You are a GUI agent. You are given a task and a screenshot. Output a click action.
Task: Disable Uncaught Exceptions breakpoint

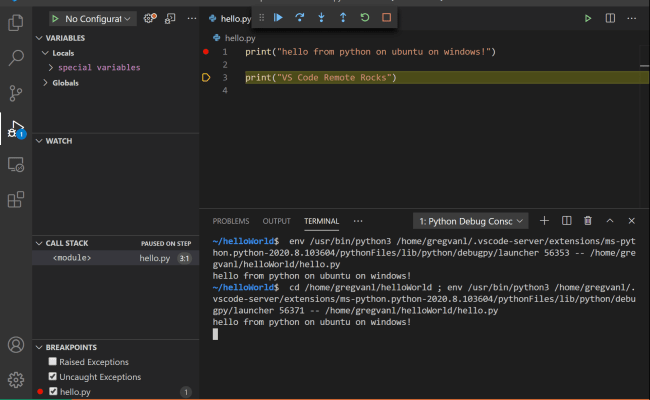coord(53,376)
